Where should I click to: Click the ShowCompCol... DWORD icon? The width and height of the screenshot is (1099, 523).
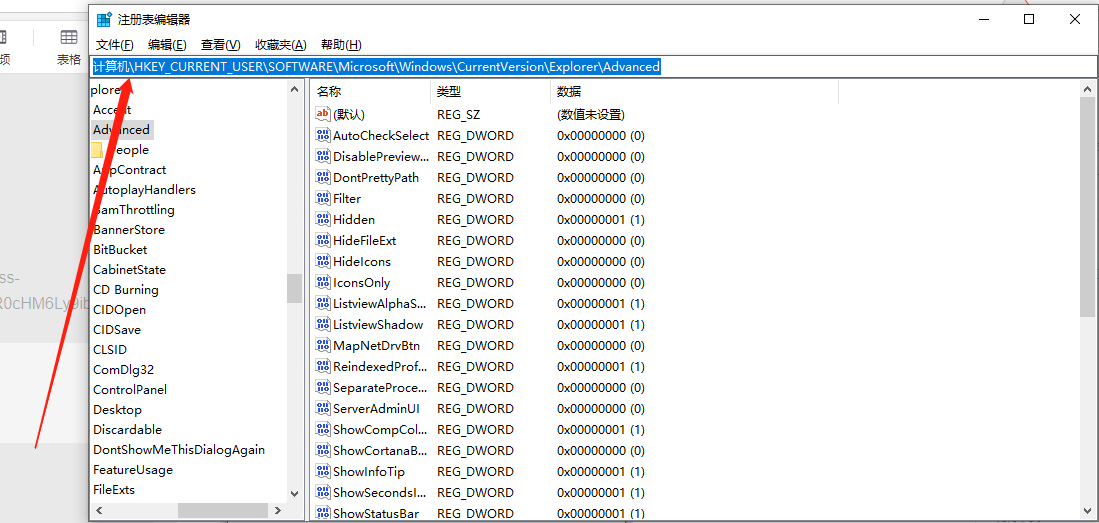(322, 429)
